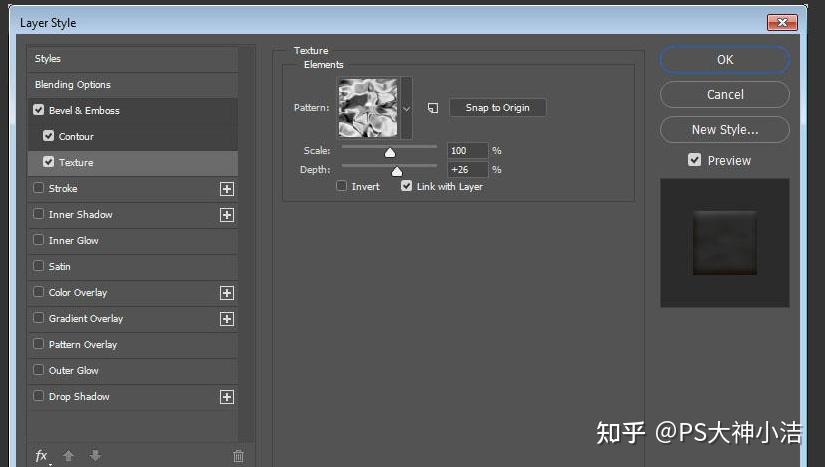Delete effect with trash icon
825x467 pixels.
click(x=238, y=456)
